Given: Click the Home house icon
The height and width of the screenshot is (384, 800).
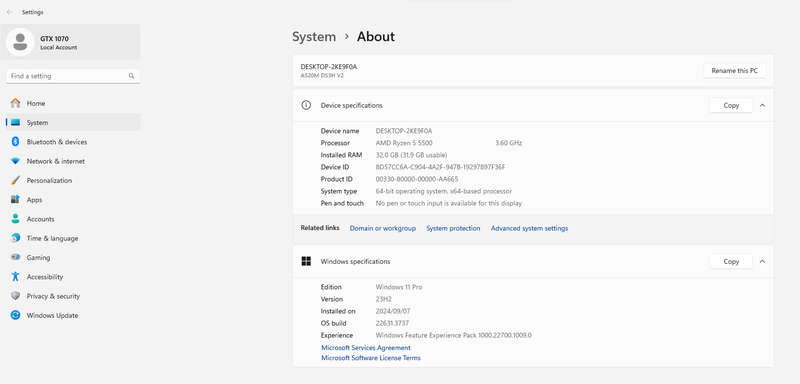Looking at the screenshot, I should (x=15, y=103).
